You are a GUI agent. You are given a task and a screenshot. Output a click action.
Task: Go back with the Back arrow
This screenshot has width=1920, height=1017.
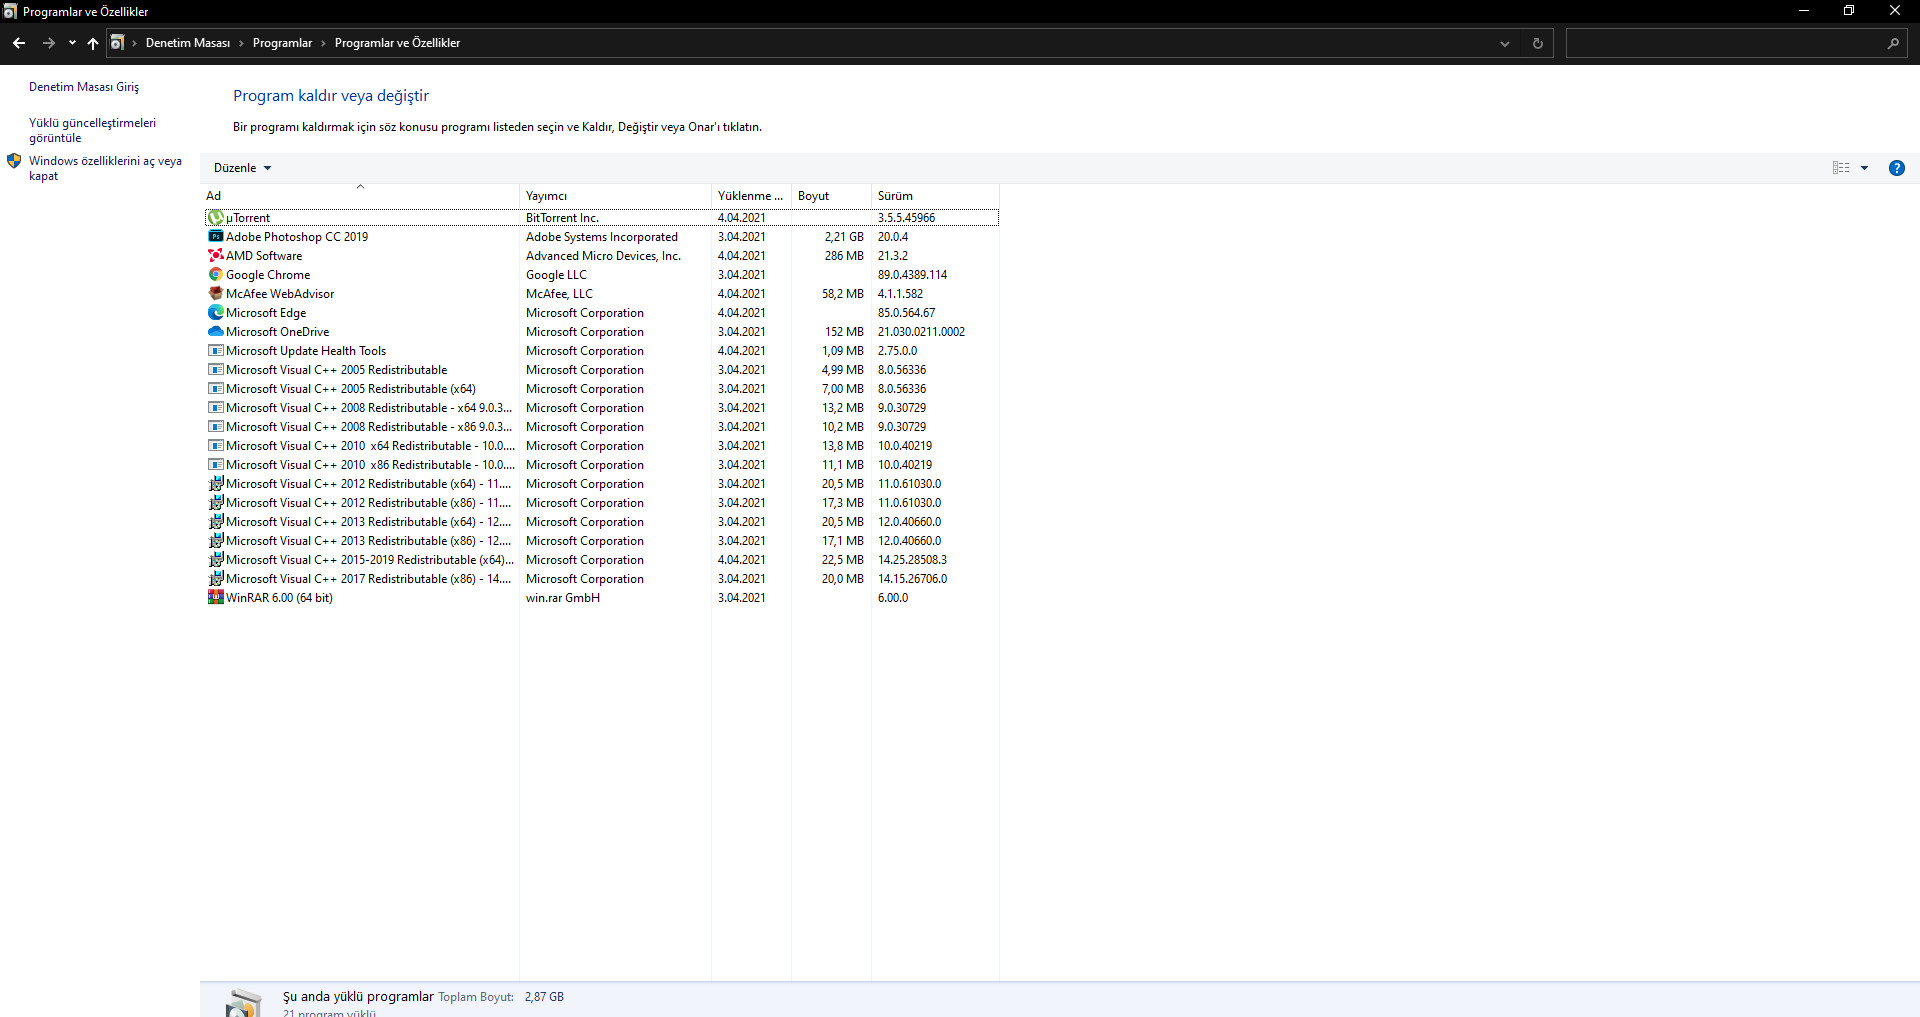pos(19,43)
